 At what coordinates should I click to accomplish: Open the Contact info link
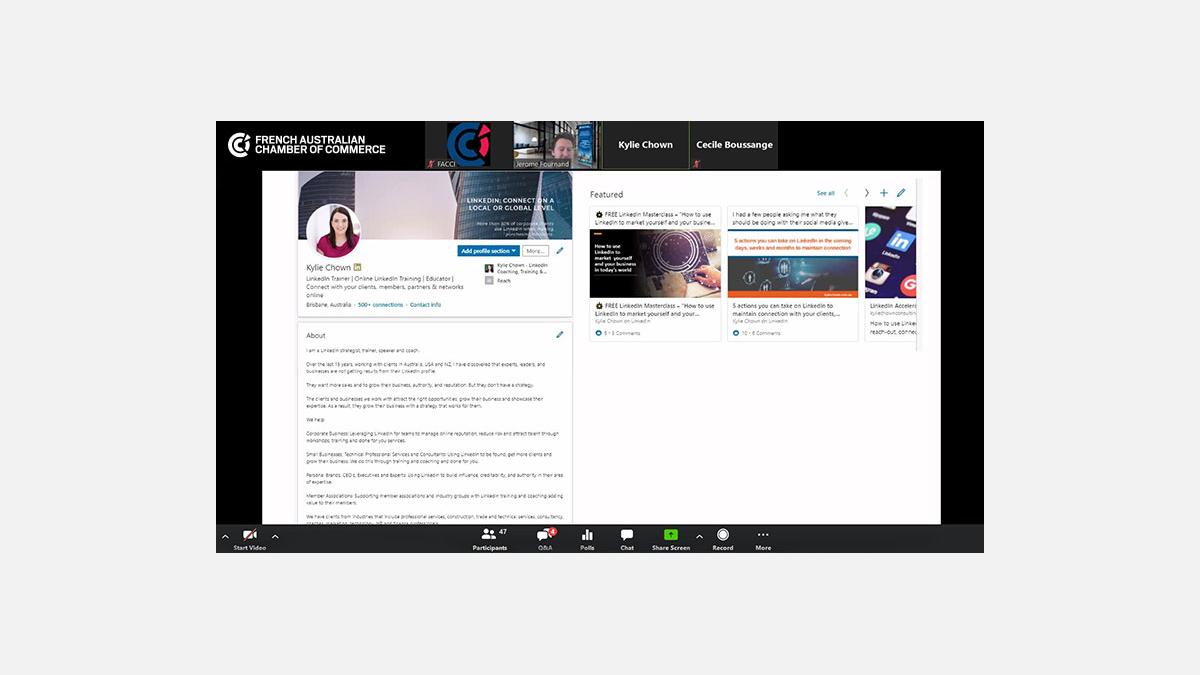[x=425, y=305]
